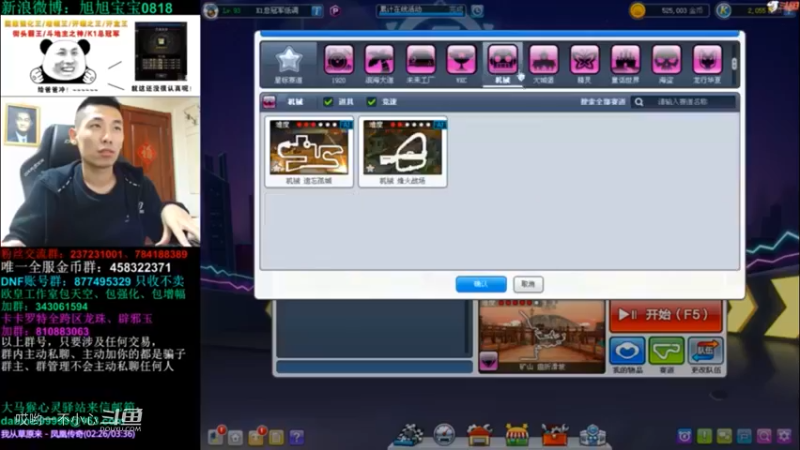Click the purple search icon bottom-right
This screenshot has height=450, width=800.
[x=764, y=436]
